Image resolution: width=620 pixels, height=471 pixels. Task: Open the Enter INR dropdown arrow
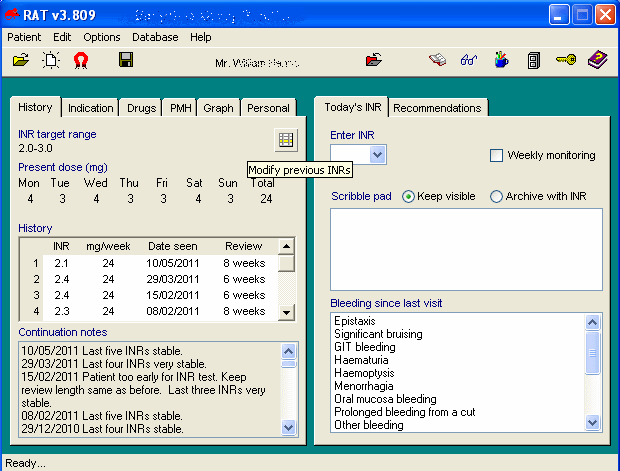(x=378, y=155)
